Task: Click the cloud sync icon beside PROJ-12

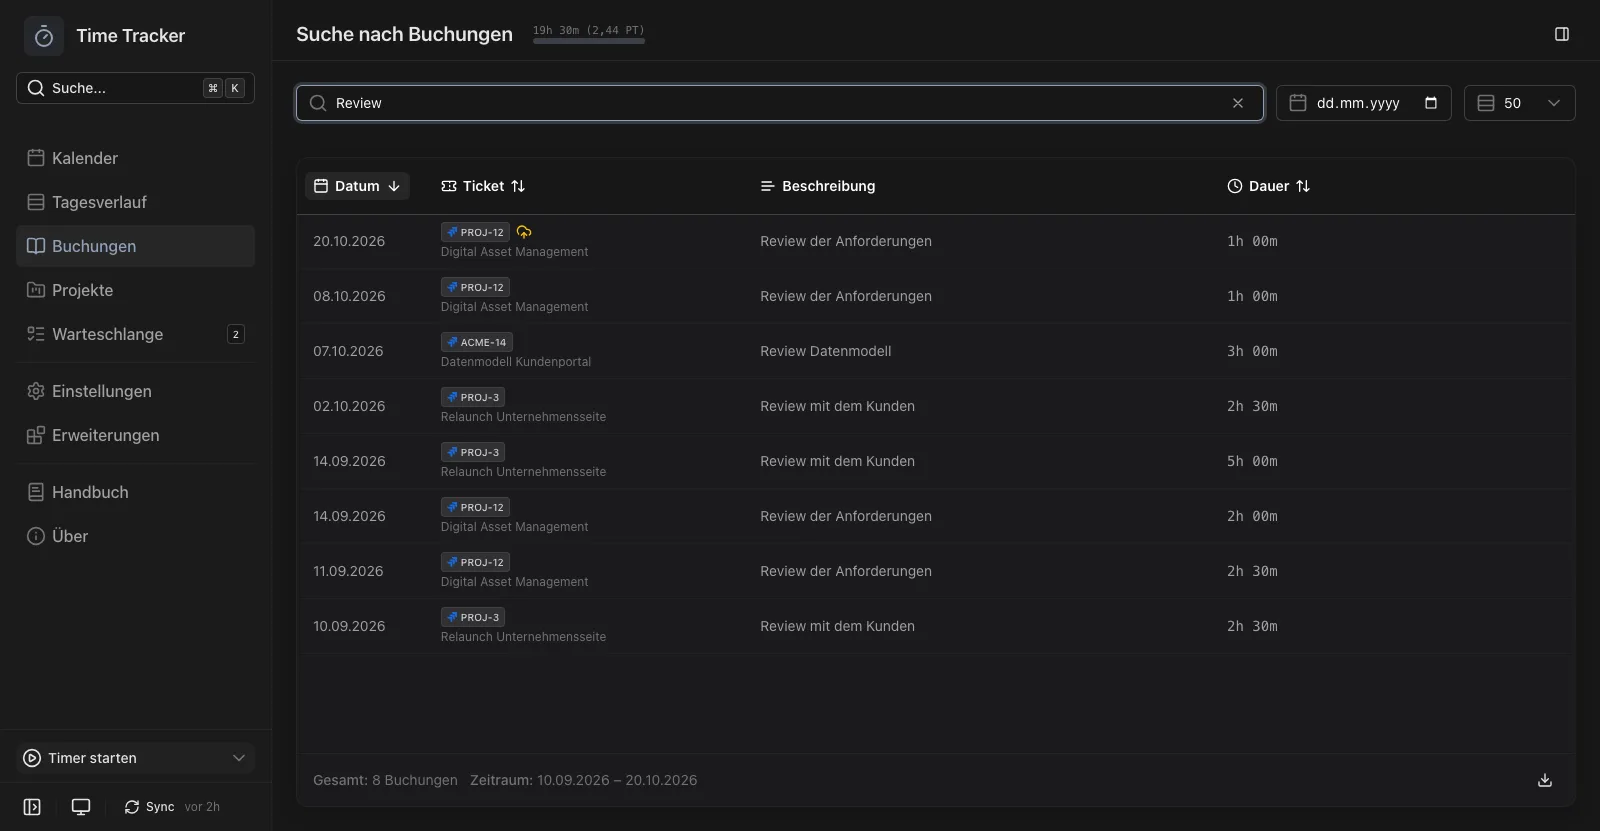Action: 524,232
